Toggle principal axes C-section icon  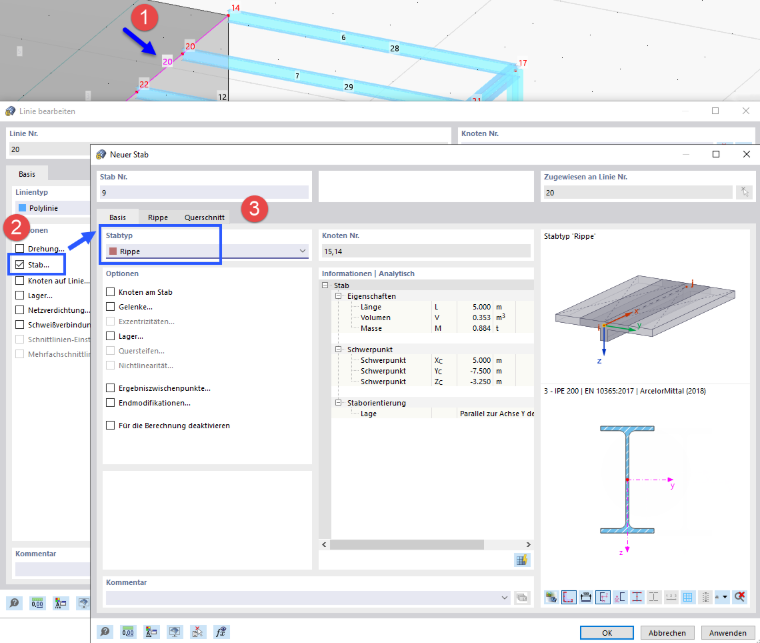(x=620, y=597)
